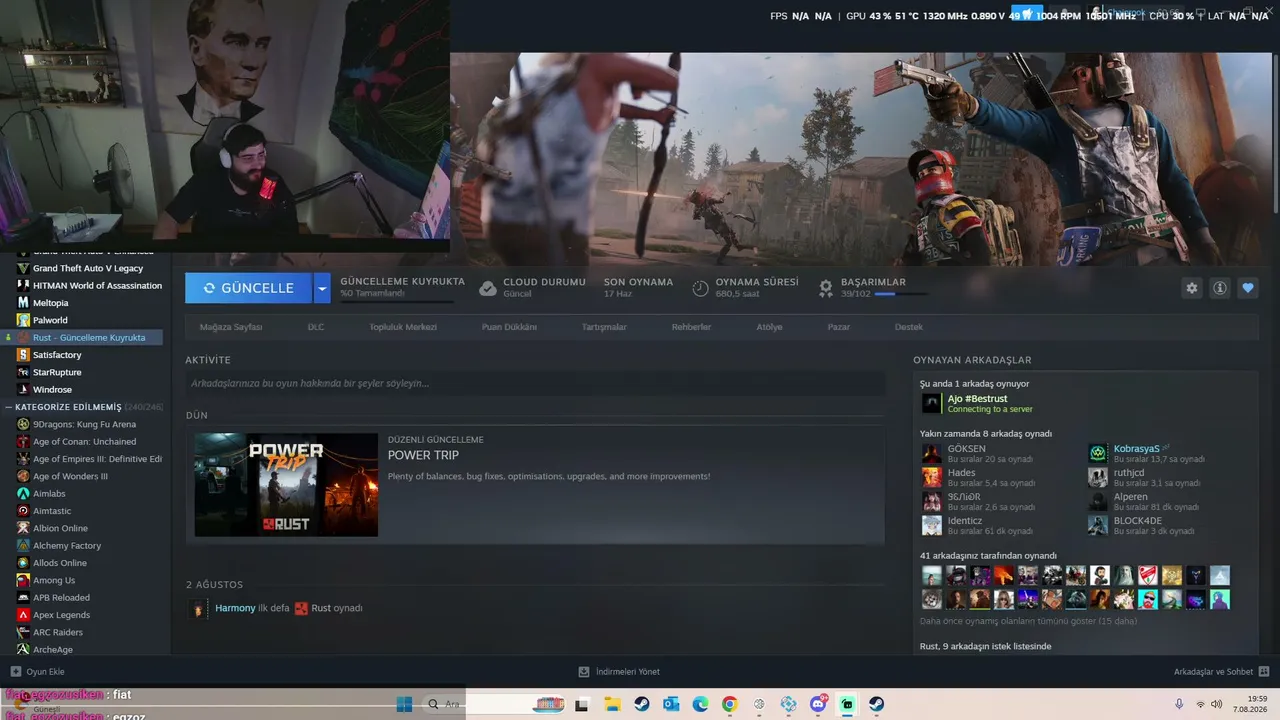
Task: Go to the Puan Dükkânı tab
Action: click(509, 327)
